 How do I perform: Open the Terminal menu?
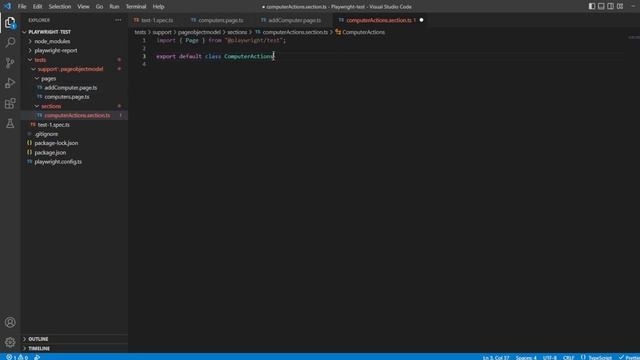(x=136, y=7)
